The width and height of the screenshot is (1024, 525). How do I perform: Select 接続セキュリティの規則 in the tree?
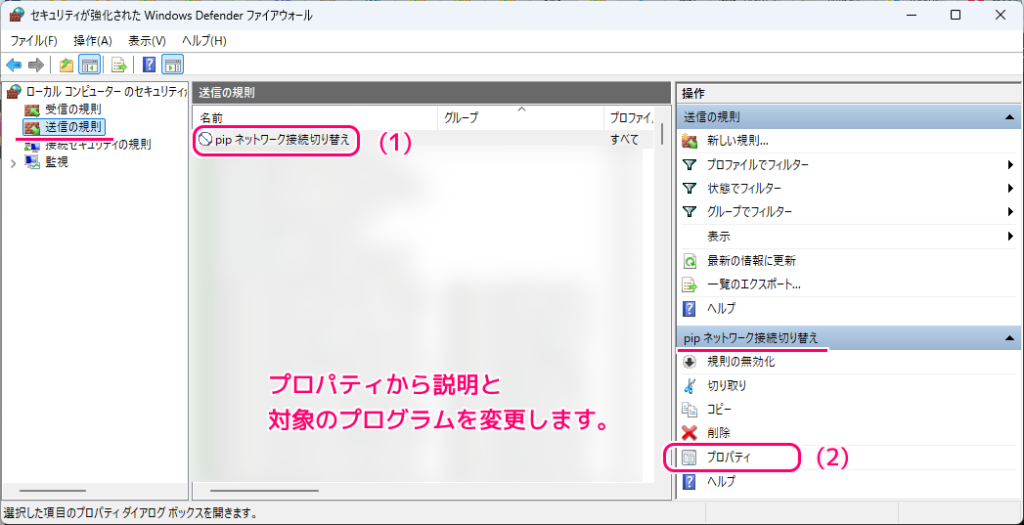click(x=98, y=144)
